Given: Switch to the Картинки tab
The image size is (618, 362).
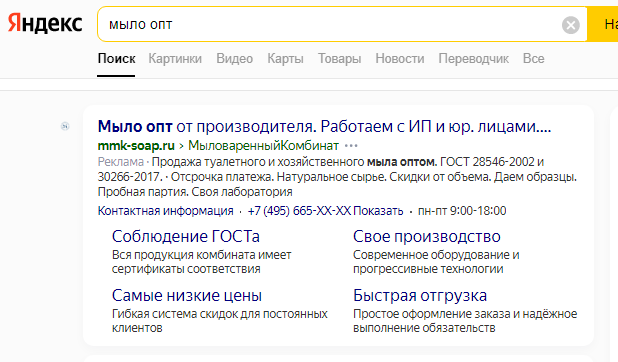Looking at the screenshot, I should tap(175, 59).
